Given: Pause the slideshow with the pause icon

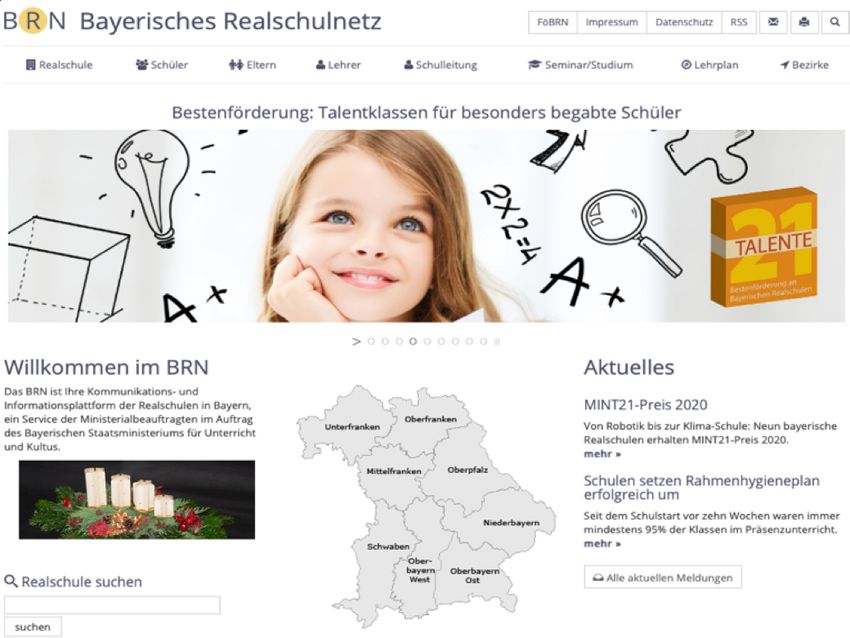Looking at the screenshot, I should [497, 341].
